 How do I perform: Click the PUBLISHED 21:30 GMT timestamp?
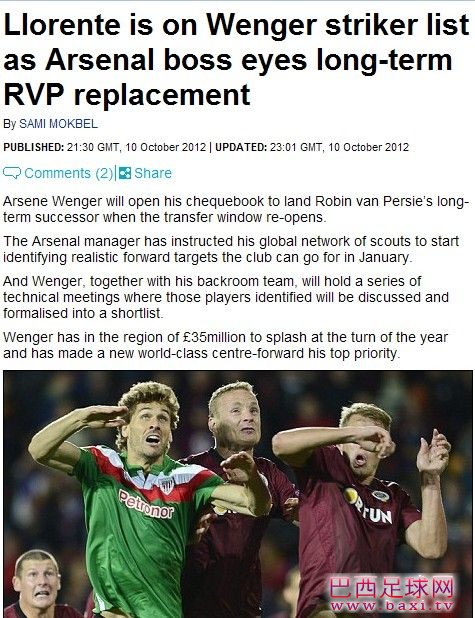pos(104,147)
